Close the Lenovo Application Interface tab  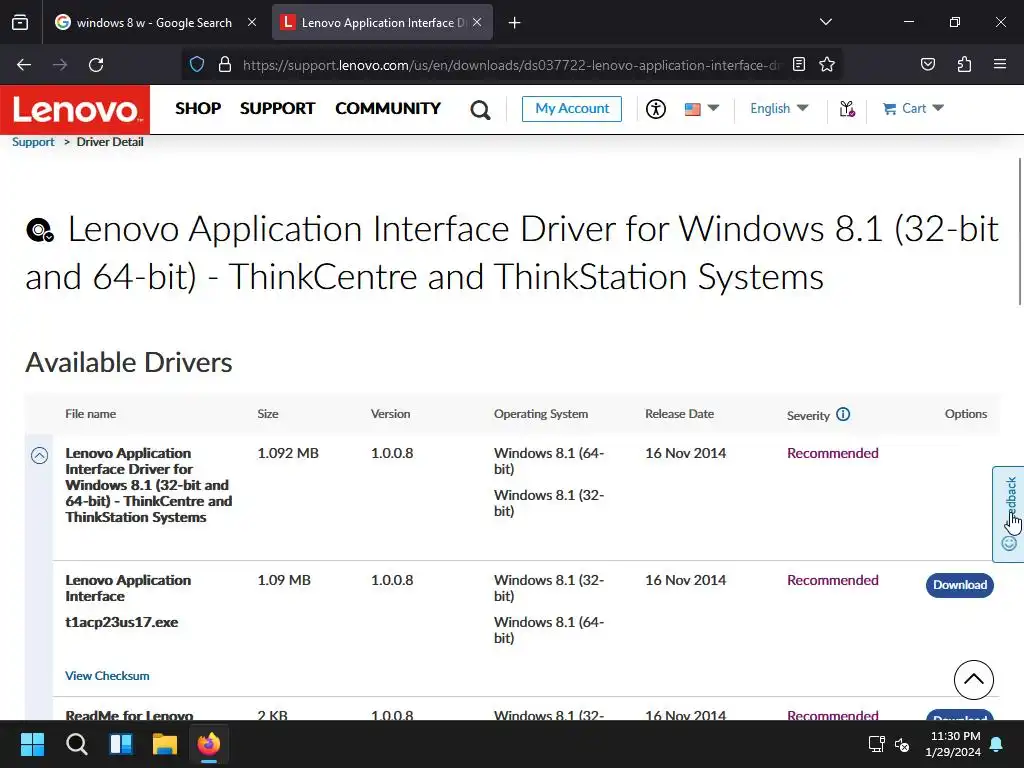(477, 22)
